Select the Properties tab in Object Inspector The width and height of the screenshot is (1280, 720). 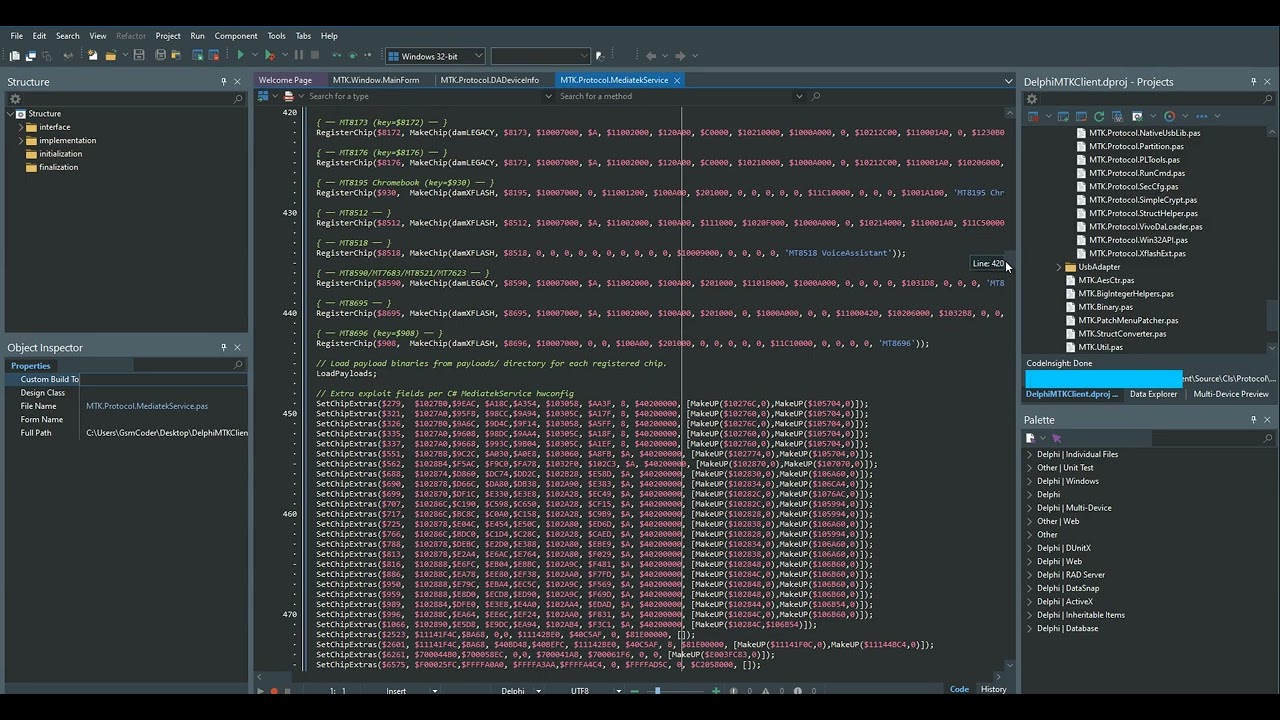(30, 366)
